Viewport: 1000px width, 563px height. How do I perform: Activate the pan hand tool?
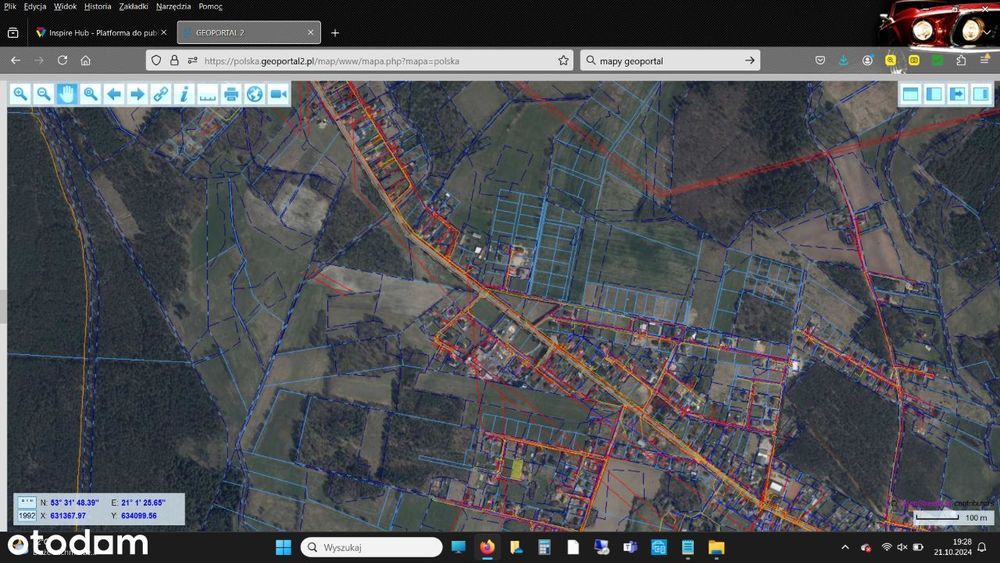[x=67, y=94]
